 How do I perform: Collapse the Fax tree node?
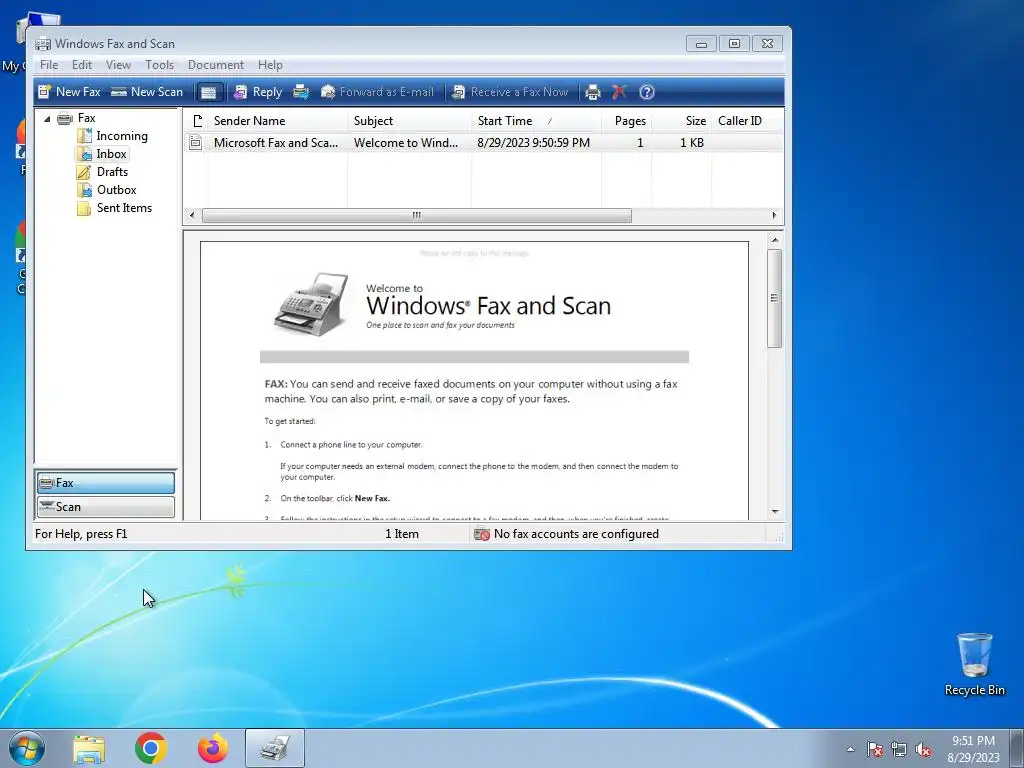pos(47,119)
